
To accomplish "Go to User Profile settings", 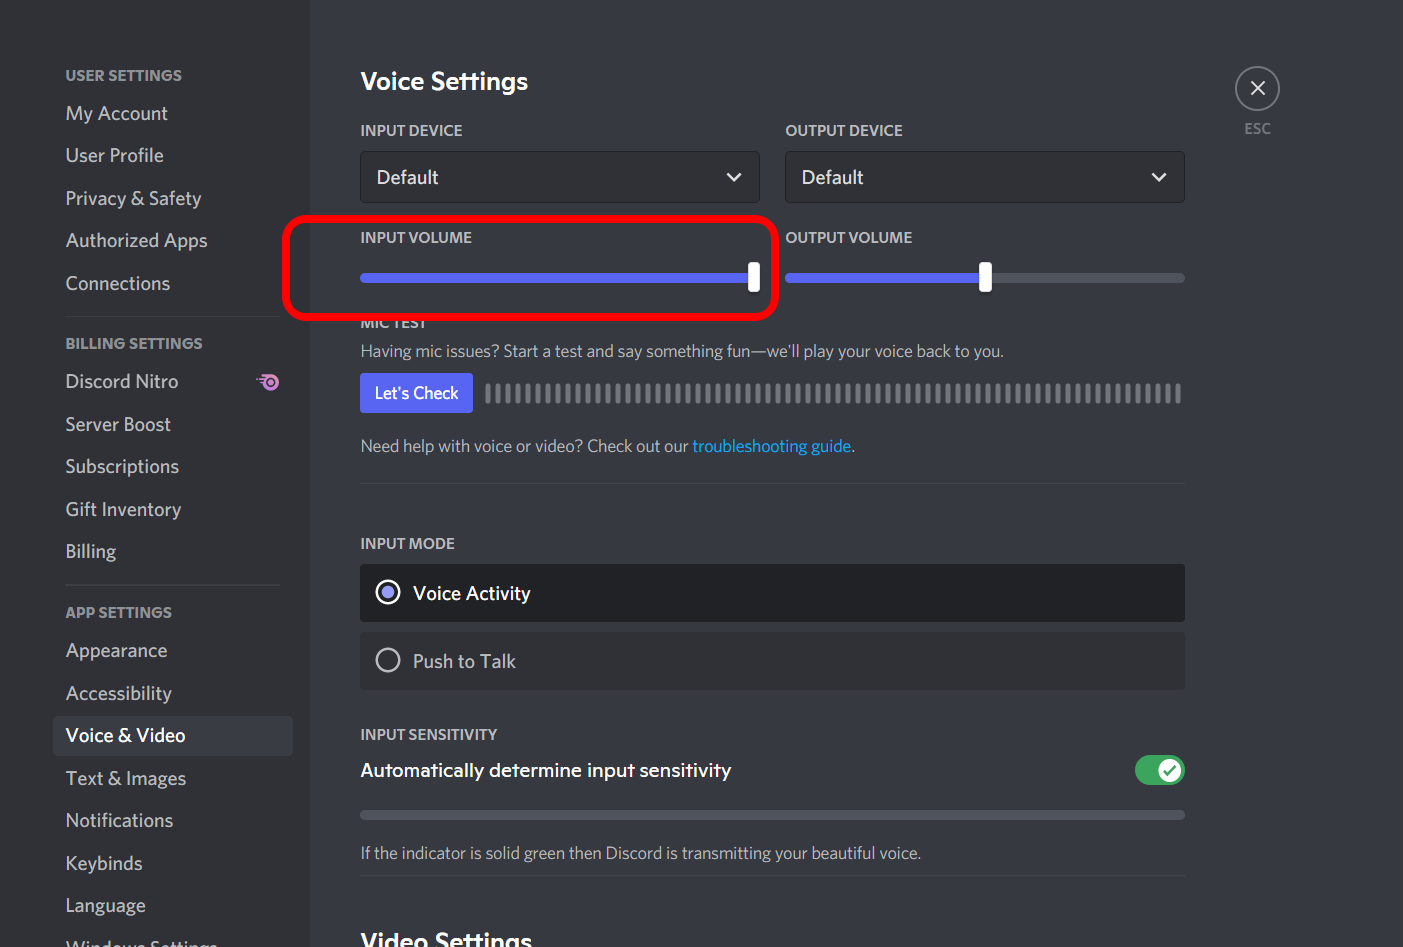I will (x=115, y=156).
